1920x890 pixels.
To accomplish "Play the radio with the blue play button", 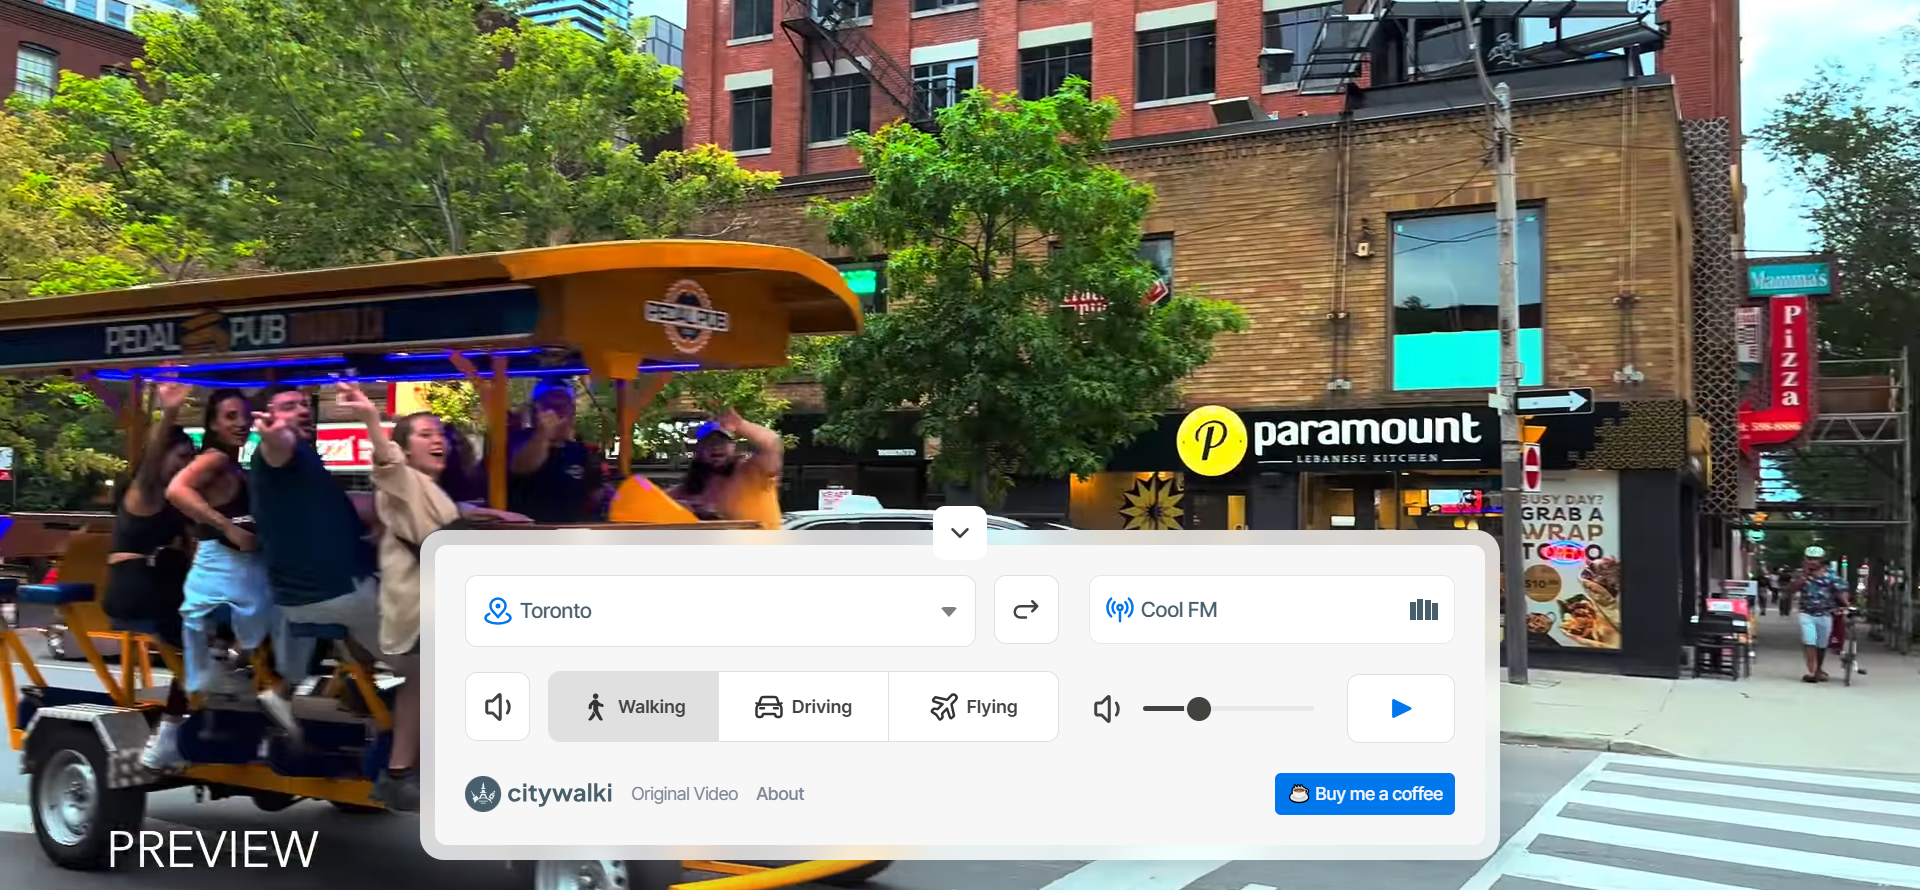I will coord(1401,708).
